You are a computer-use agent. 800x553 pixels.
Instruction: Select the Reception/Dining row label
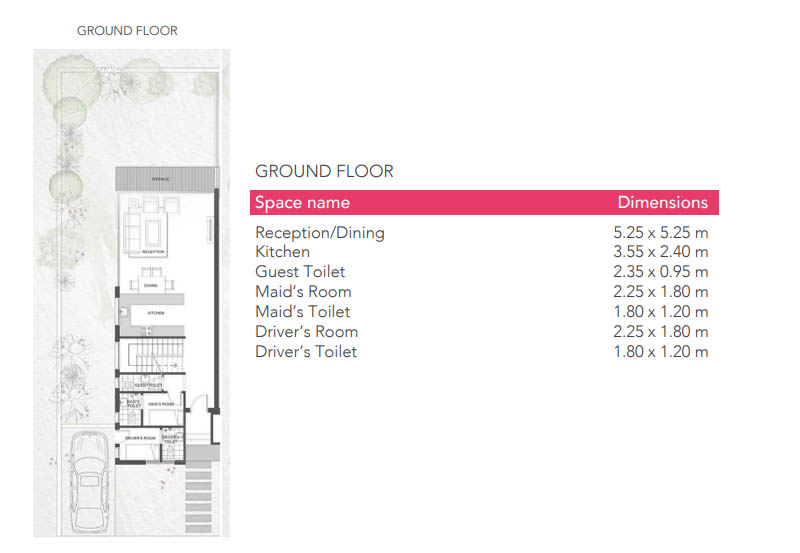pyautogui.click(x=320, y=233)
